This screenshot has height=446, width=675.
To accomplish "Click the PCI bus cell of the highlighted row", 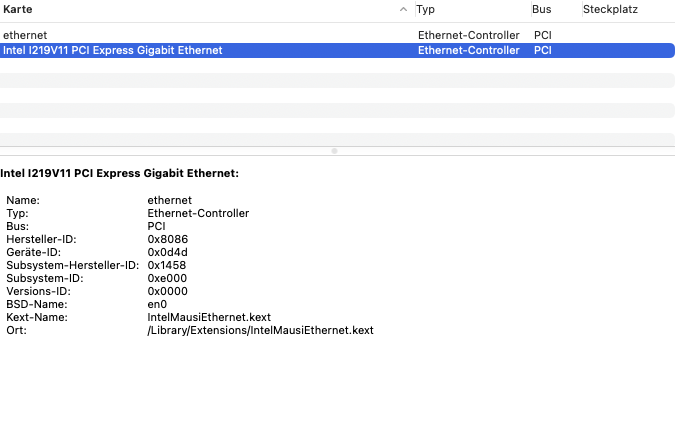I will click(543, 50).
